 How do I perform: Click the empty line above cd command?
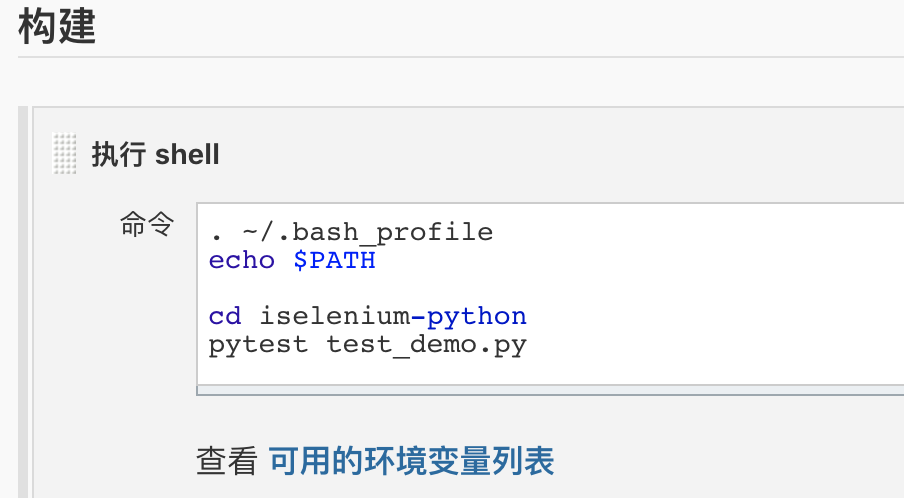pyautogui.click(x=550, y=289)
